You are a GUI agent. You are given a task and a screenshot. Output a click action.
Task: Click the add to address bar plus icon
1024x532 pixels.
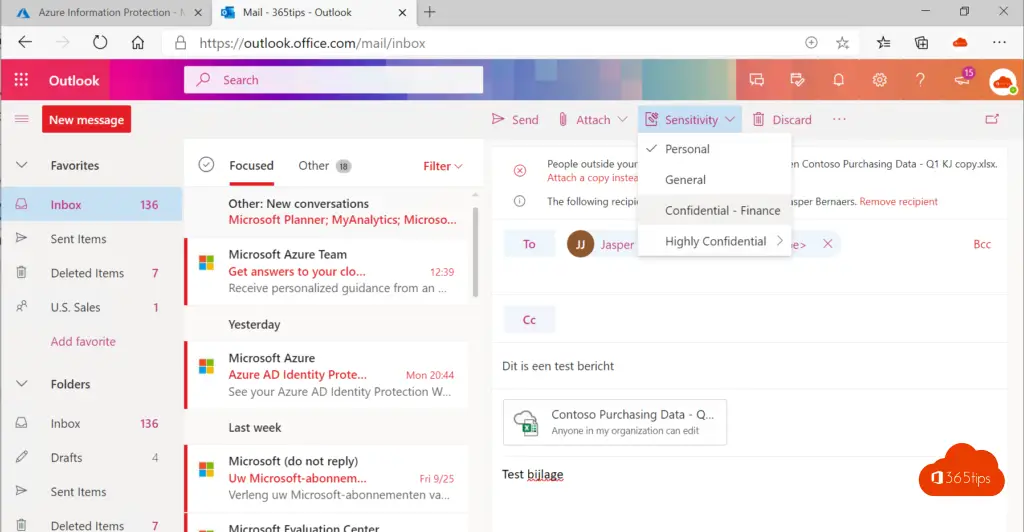click(811, 42)
